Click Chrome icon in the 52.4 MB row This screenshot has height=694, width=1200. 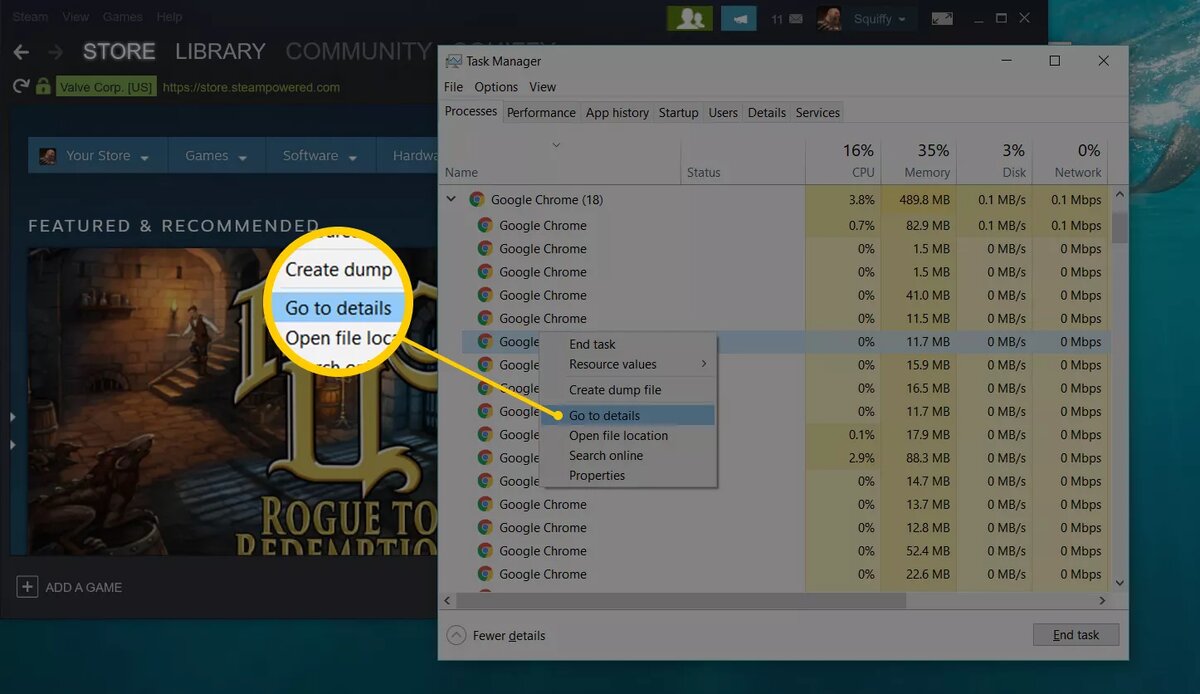(485, 551)
